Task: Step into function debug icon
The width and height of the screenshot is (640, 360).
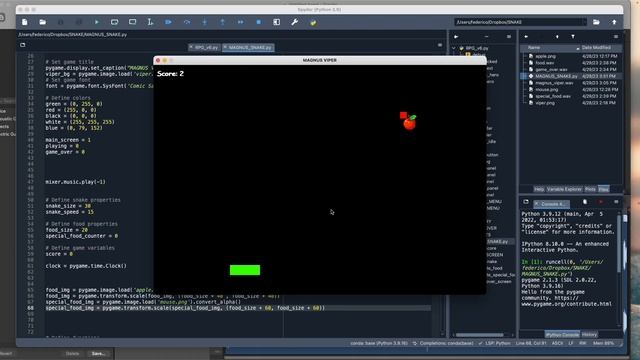Action: 204,22
